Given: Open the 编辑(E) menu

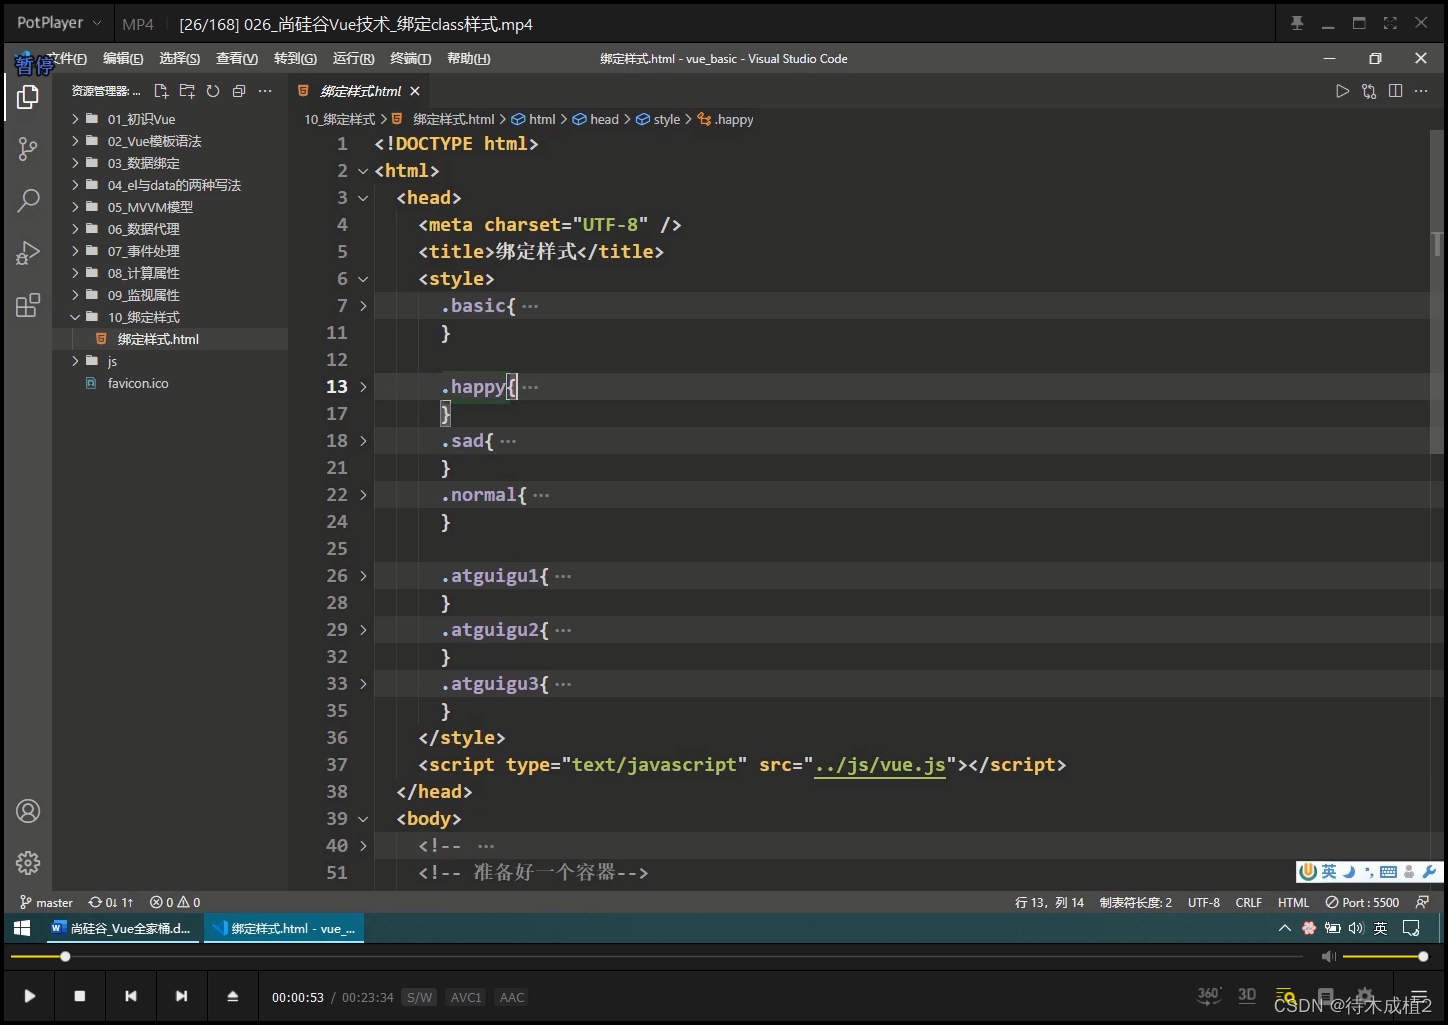Looking at the screenshot, I should (x=123, y=59).
